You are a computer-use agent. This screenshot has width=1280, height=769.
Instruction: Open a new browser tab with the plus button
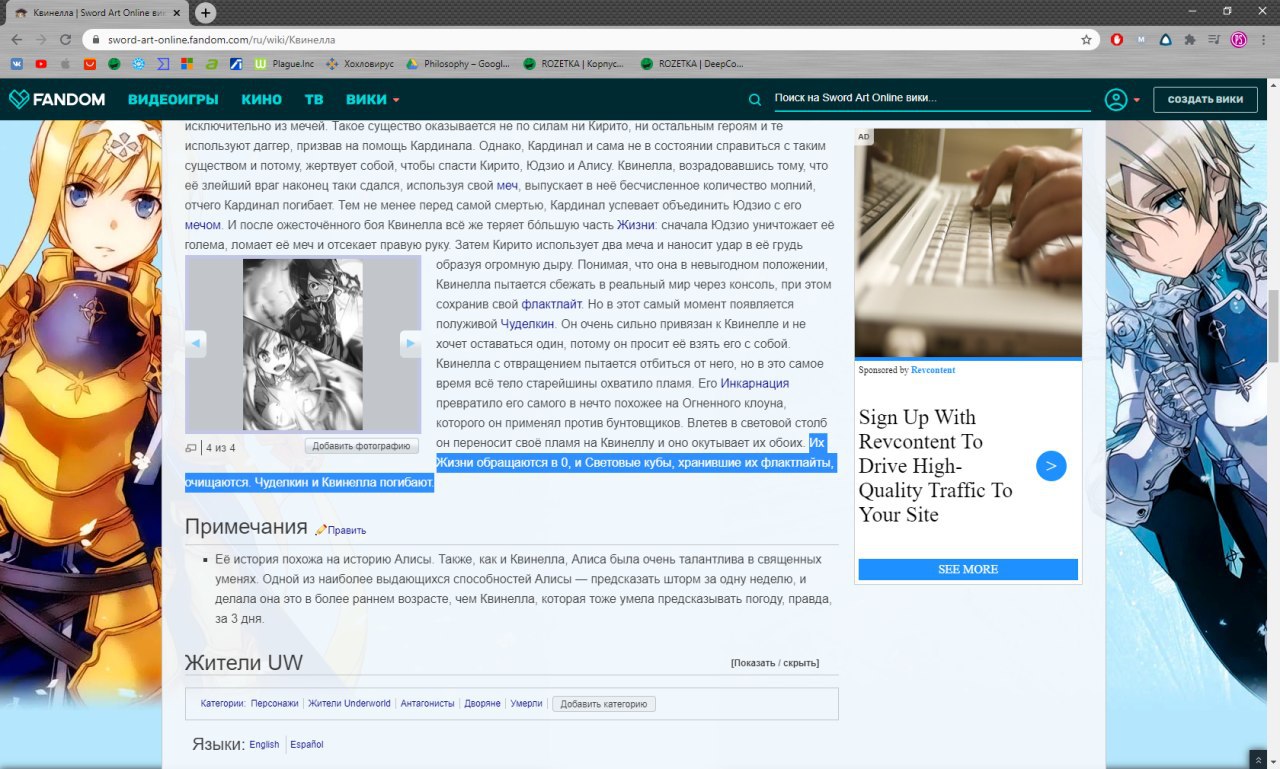pyautogui.click(x=205, y=13)
